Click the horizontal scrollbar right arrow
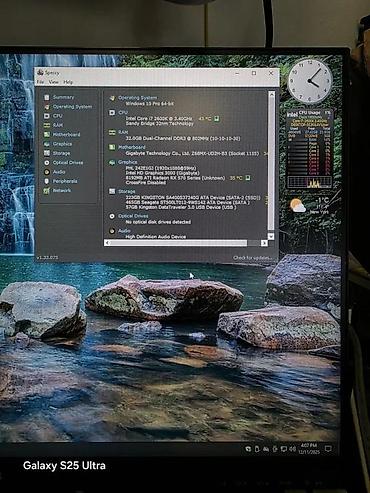The height and width of the screenshot is (493, 370). [264, 243]
